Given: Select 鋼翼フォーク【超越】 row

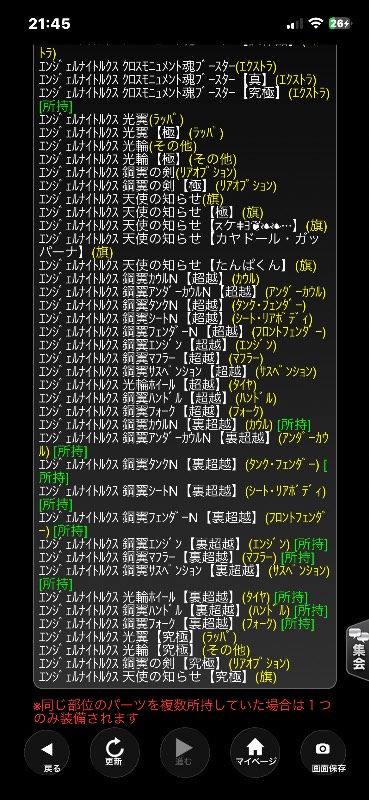Looking at the screenshot, I should 152,412.
